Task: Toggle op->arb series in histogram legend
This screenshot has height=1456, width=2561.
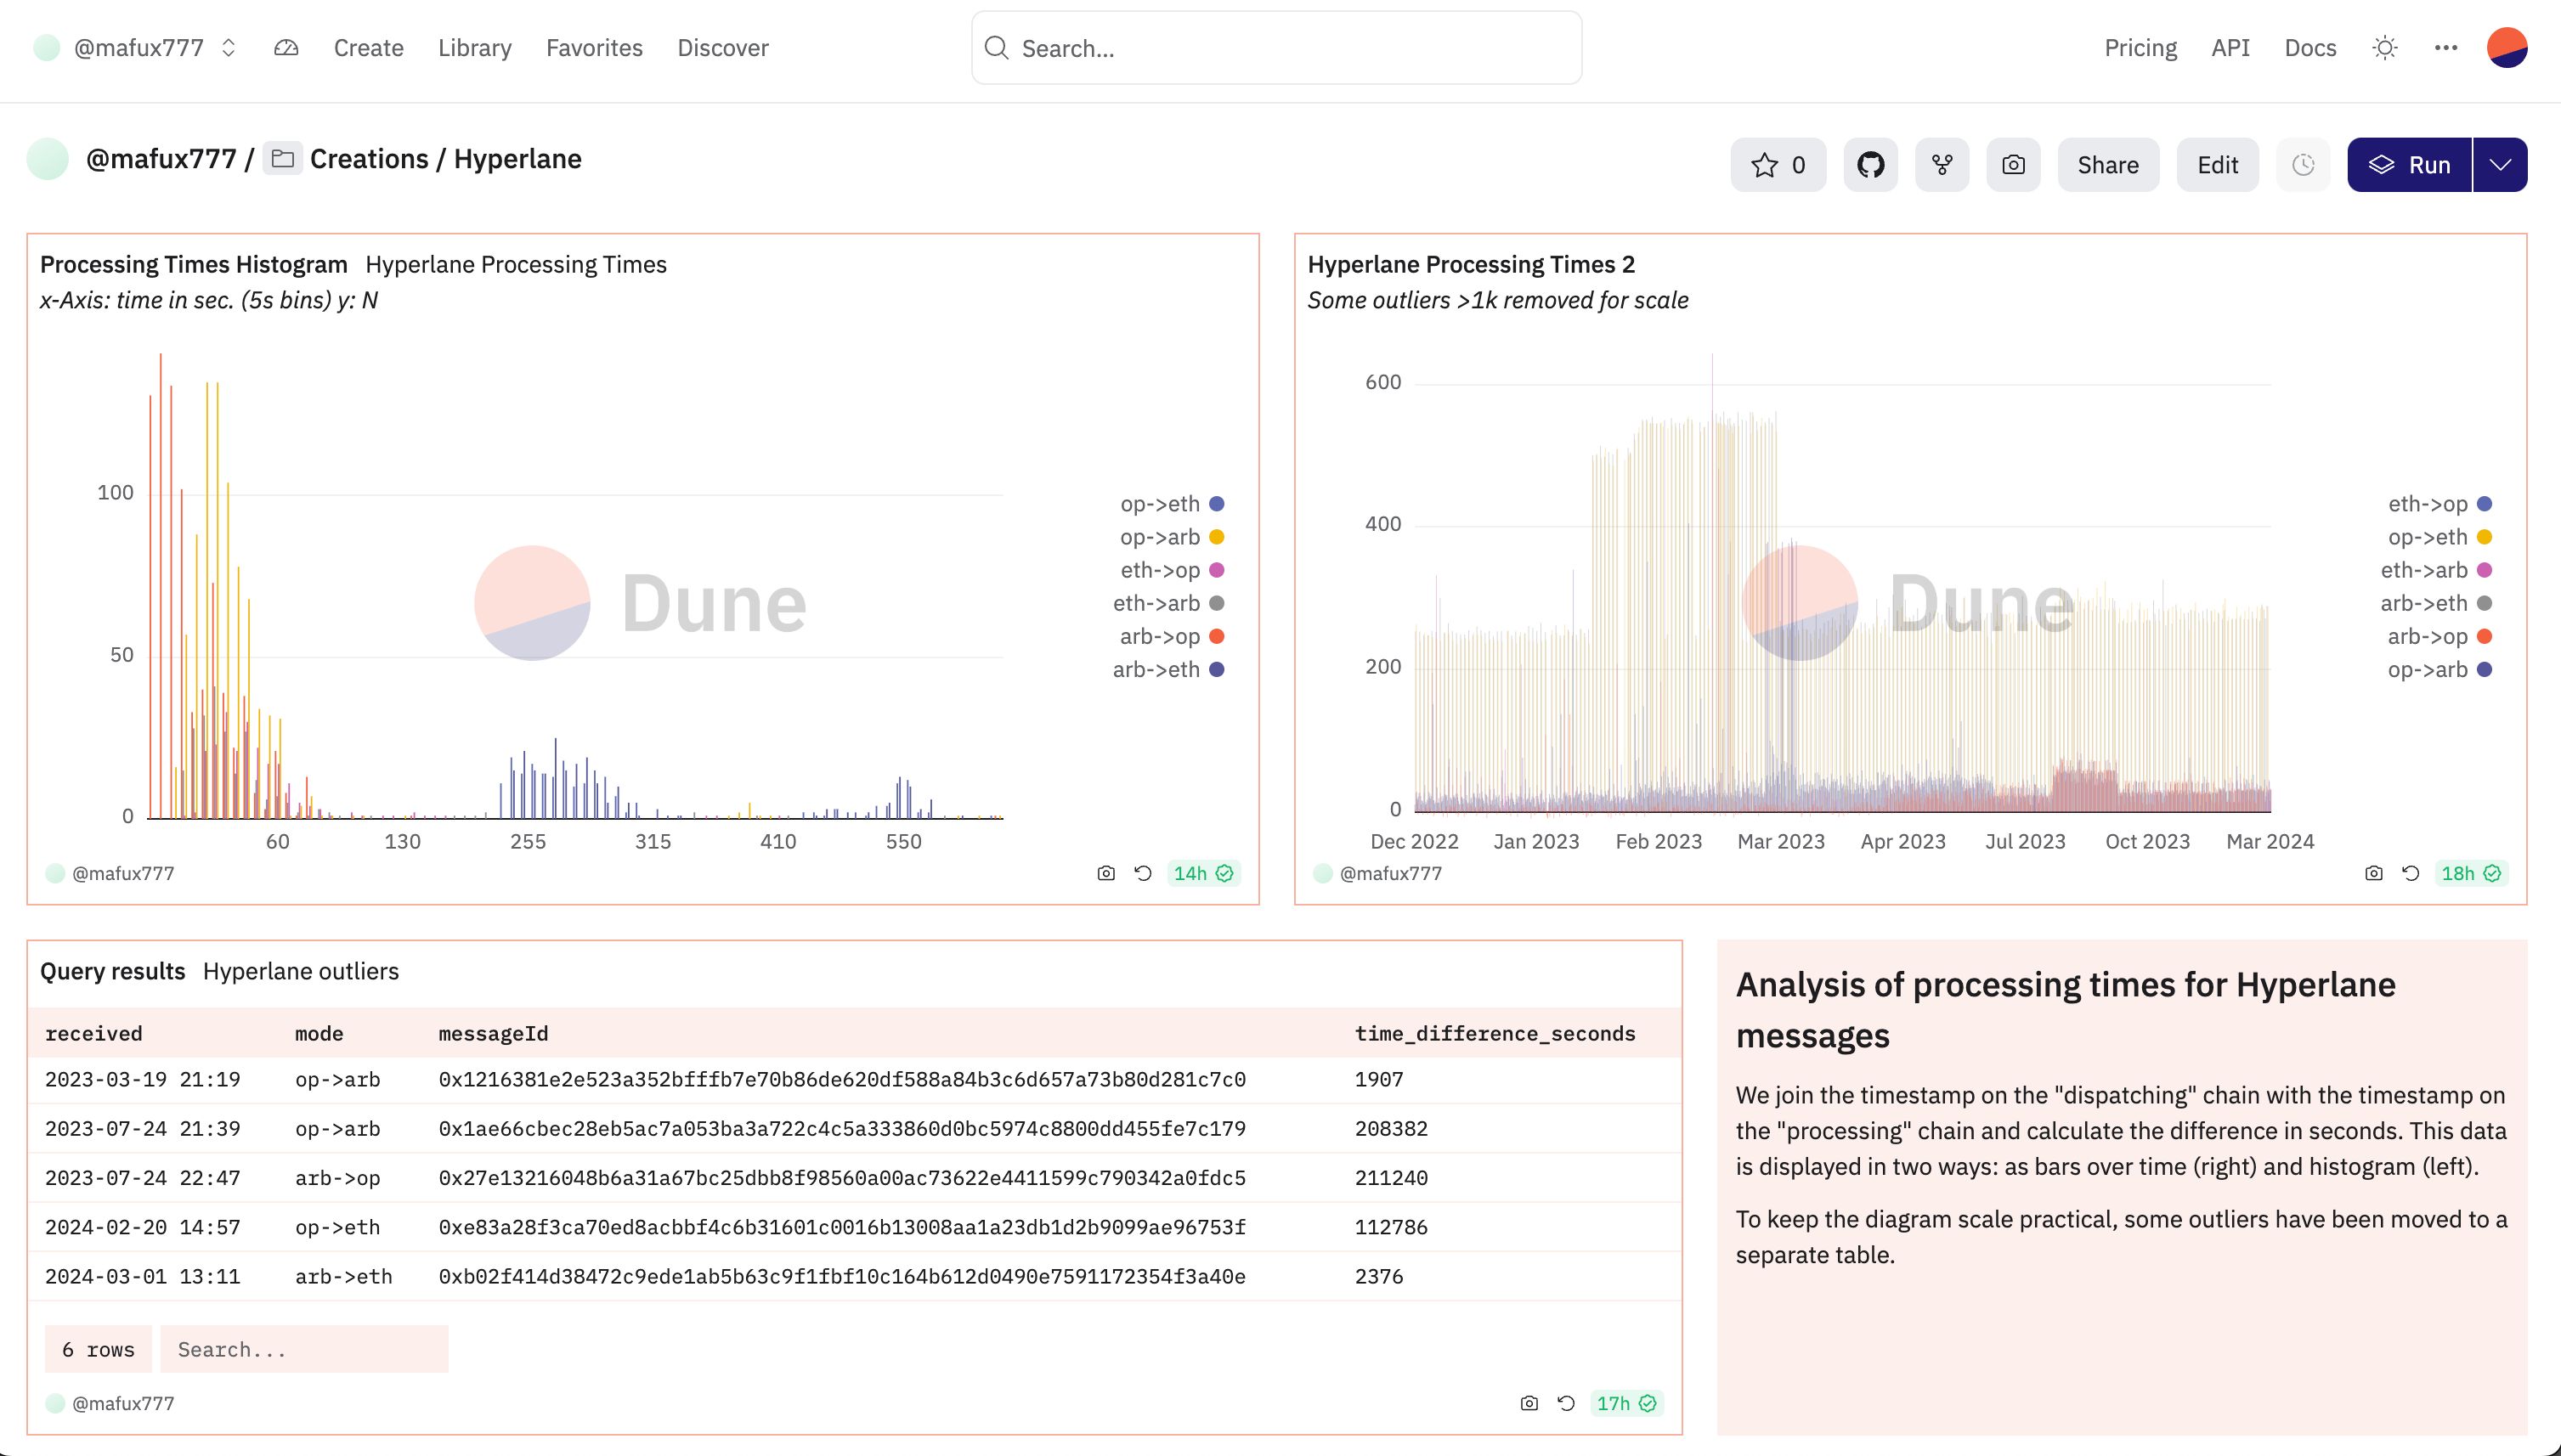Action: (1172, 537)
